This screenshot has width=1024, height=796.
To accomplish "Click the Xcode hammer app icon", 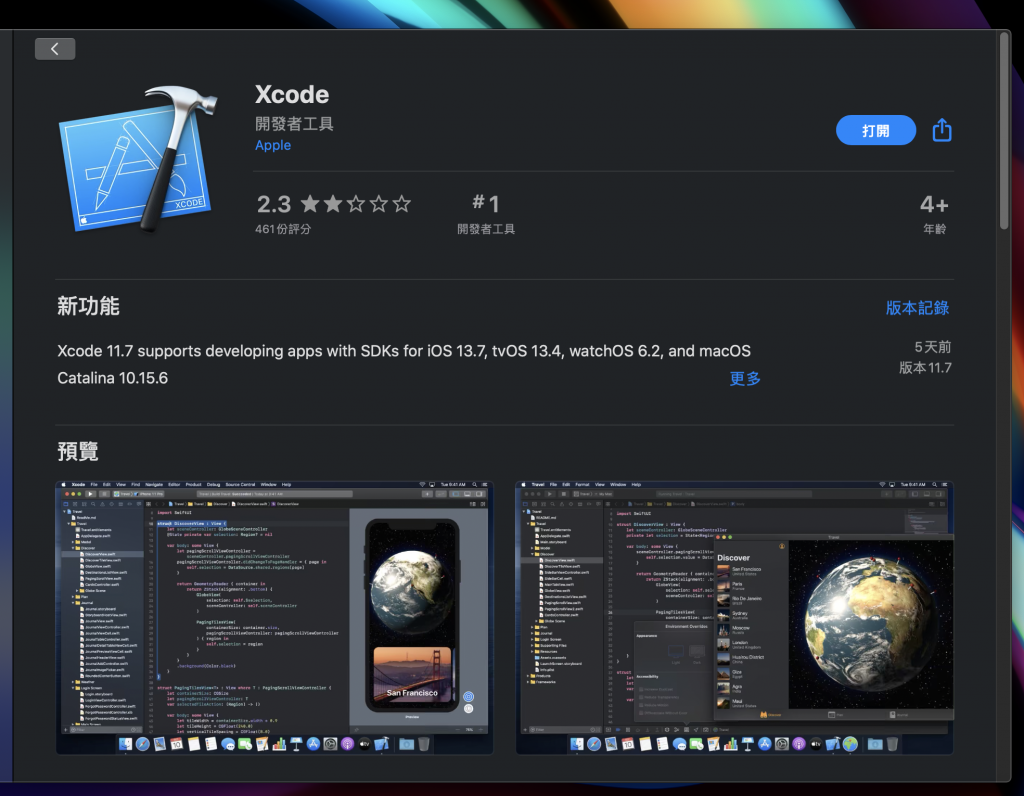I will [x=138, y=159].
